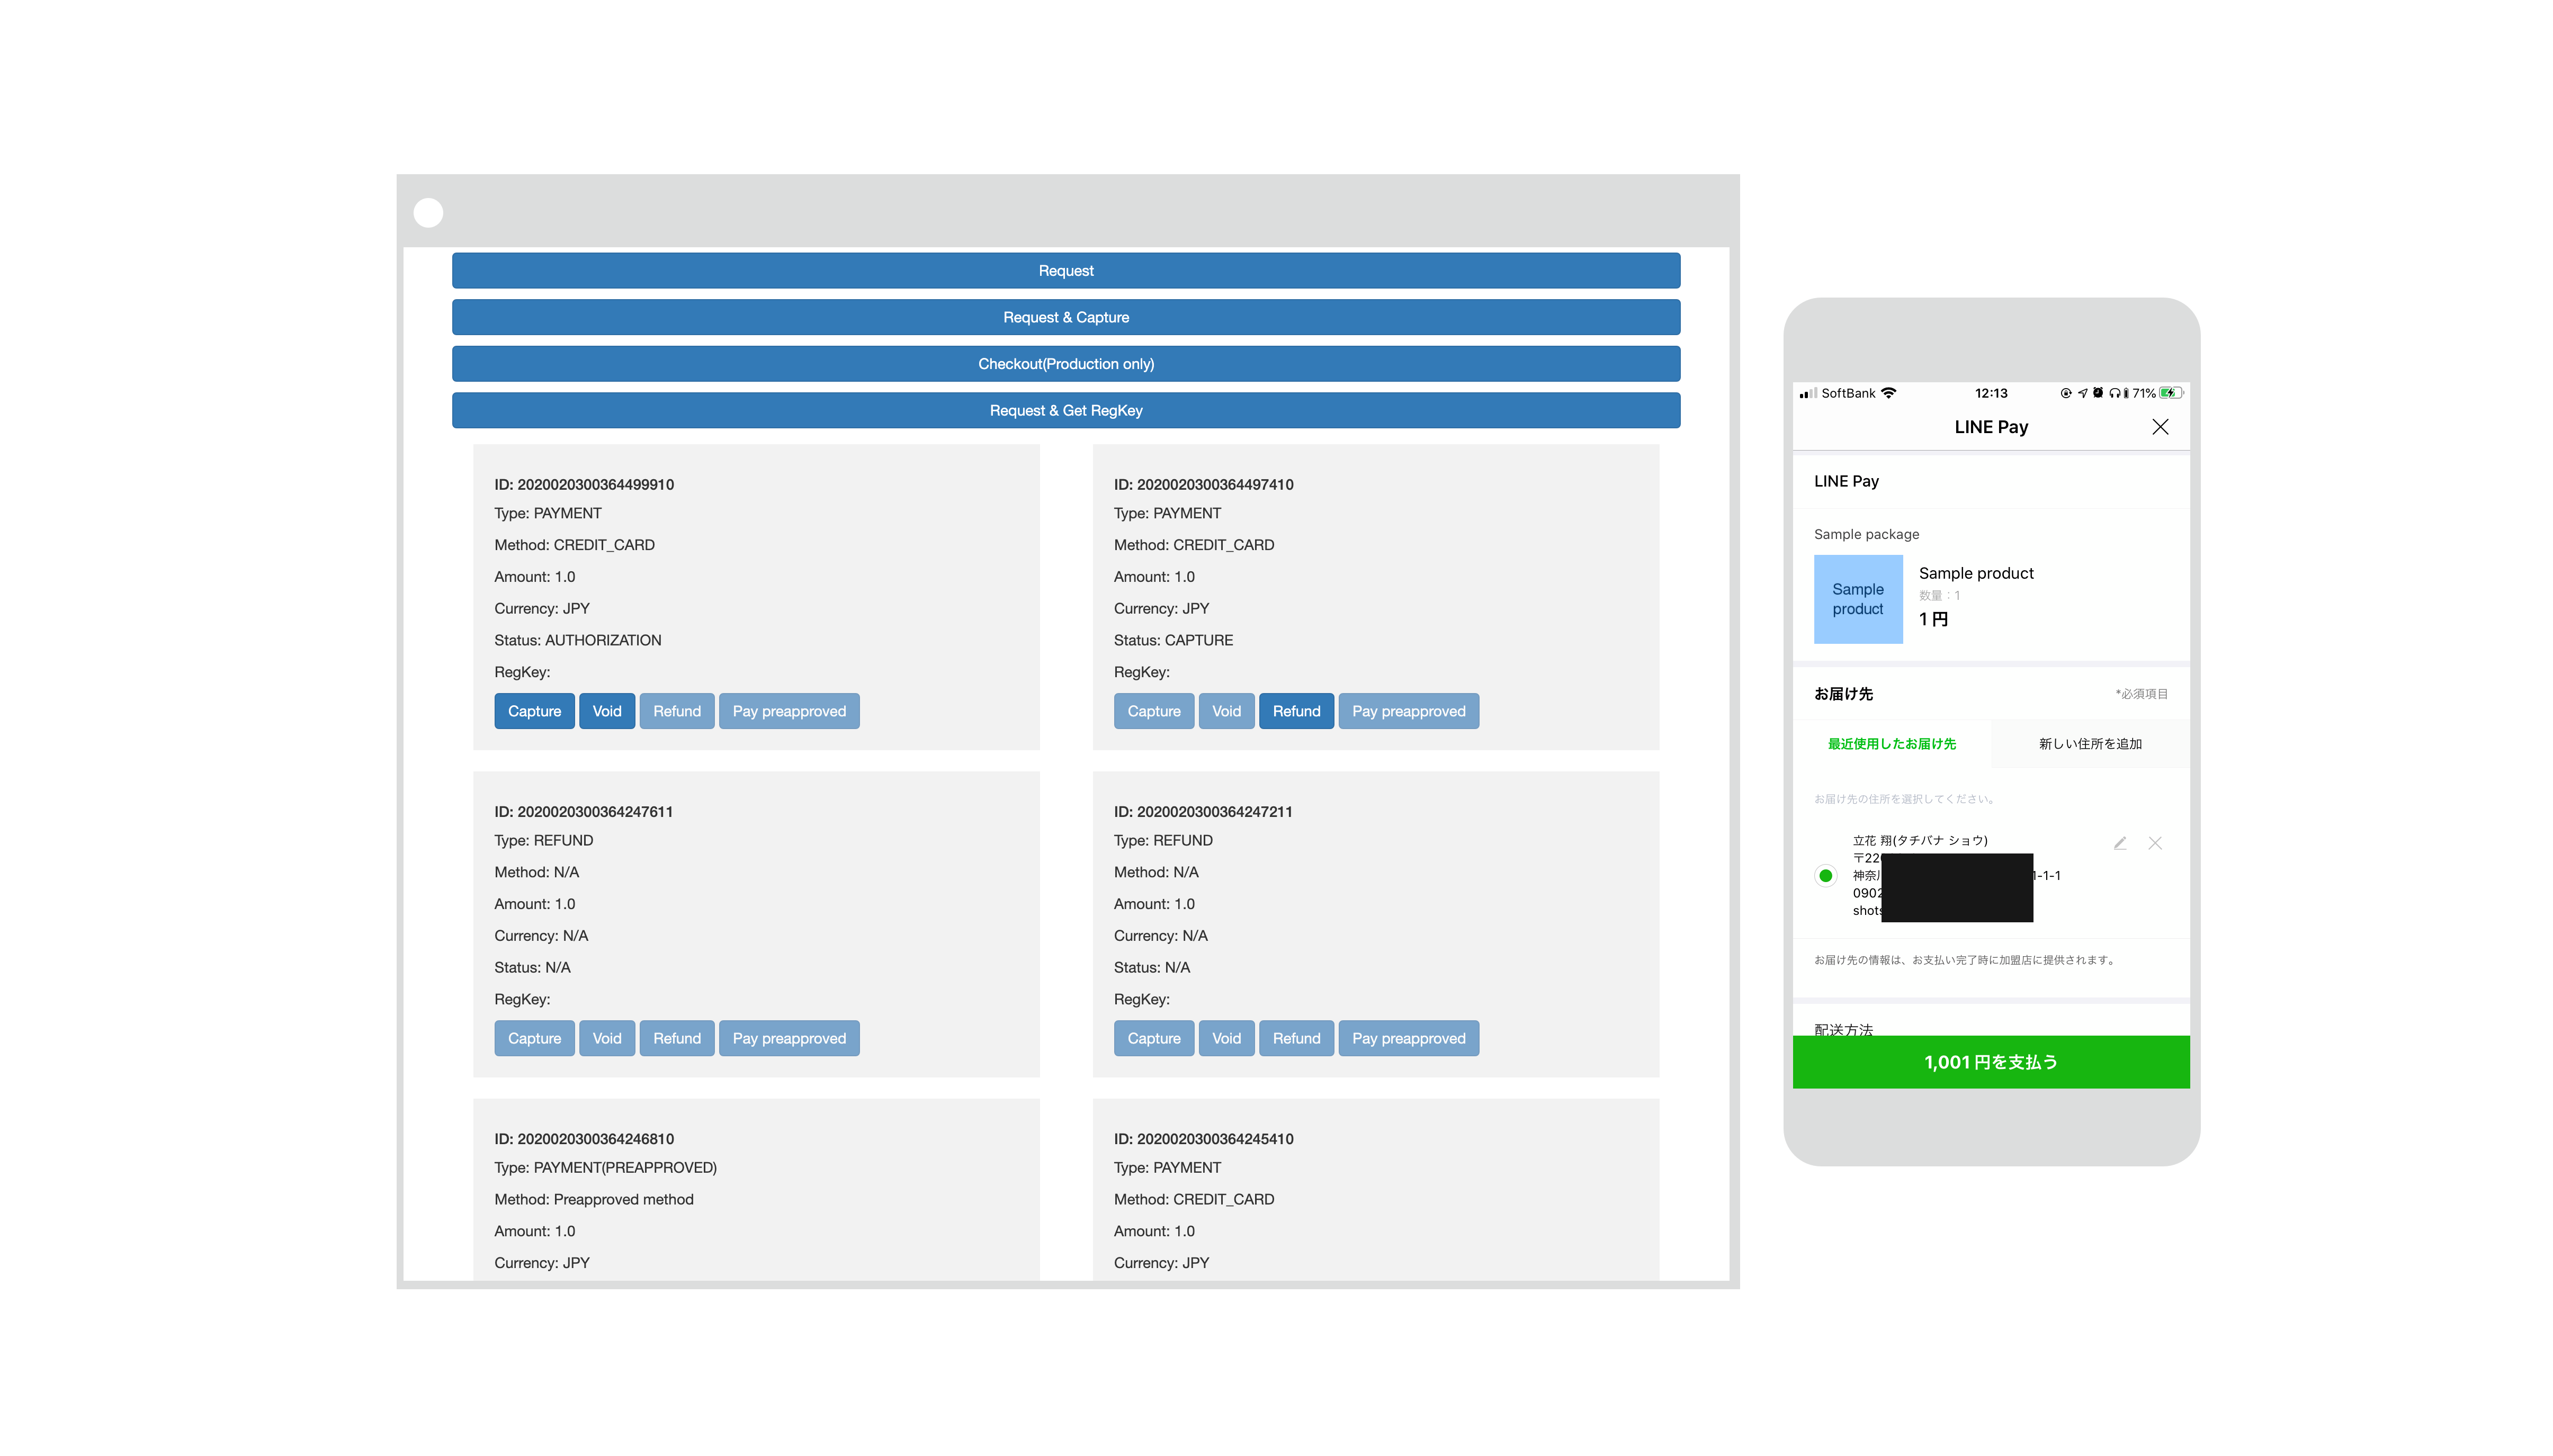Click Method: Preapproved method text
Image resolution: width=2553 pixels, height=1456 pixels.
pos(593,1199)
